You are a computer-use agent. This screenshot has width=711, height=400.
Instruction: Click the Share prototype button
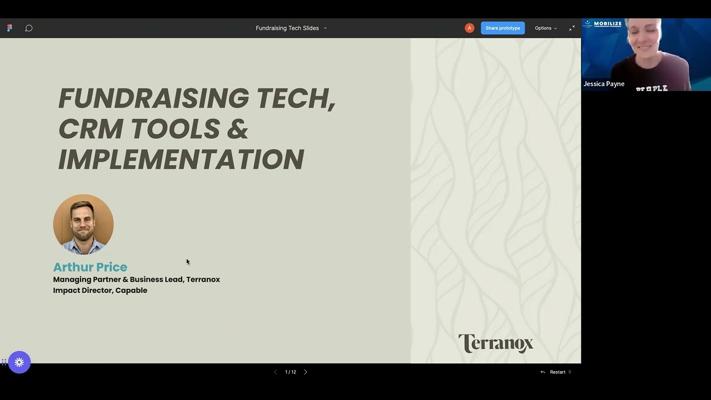(x=502, y=28)
